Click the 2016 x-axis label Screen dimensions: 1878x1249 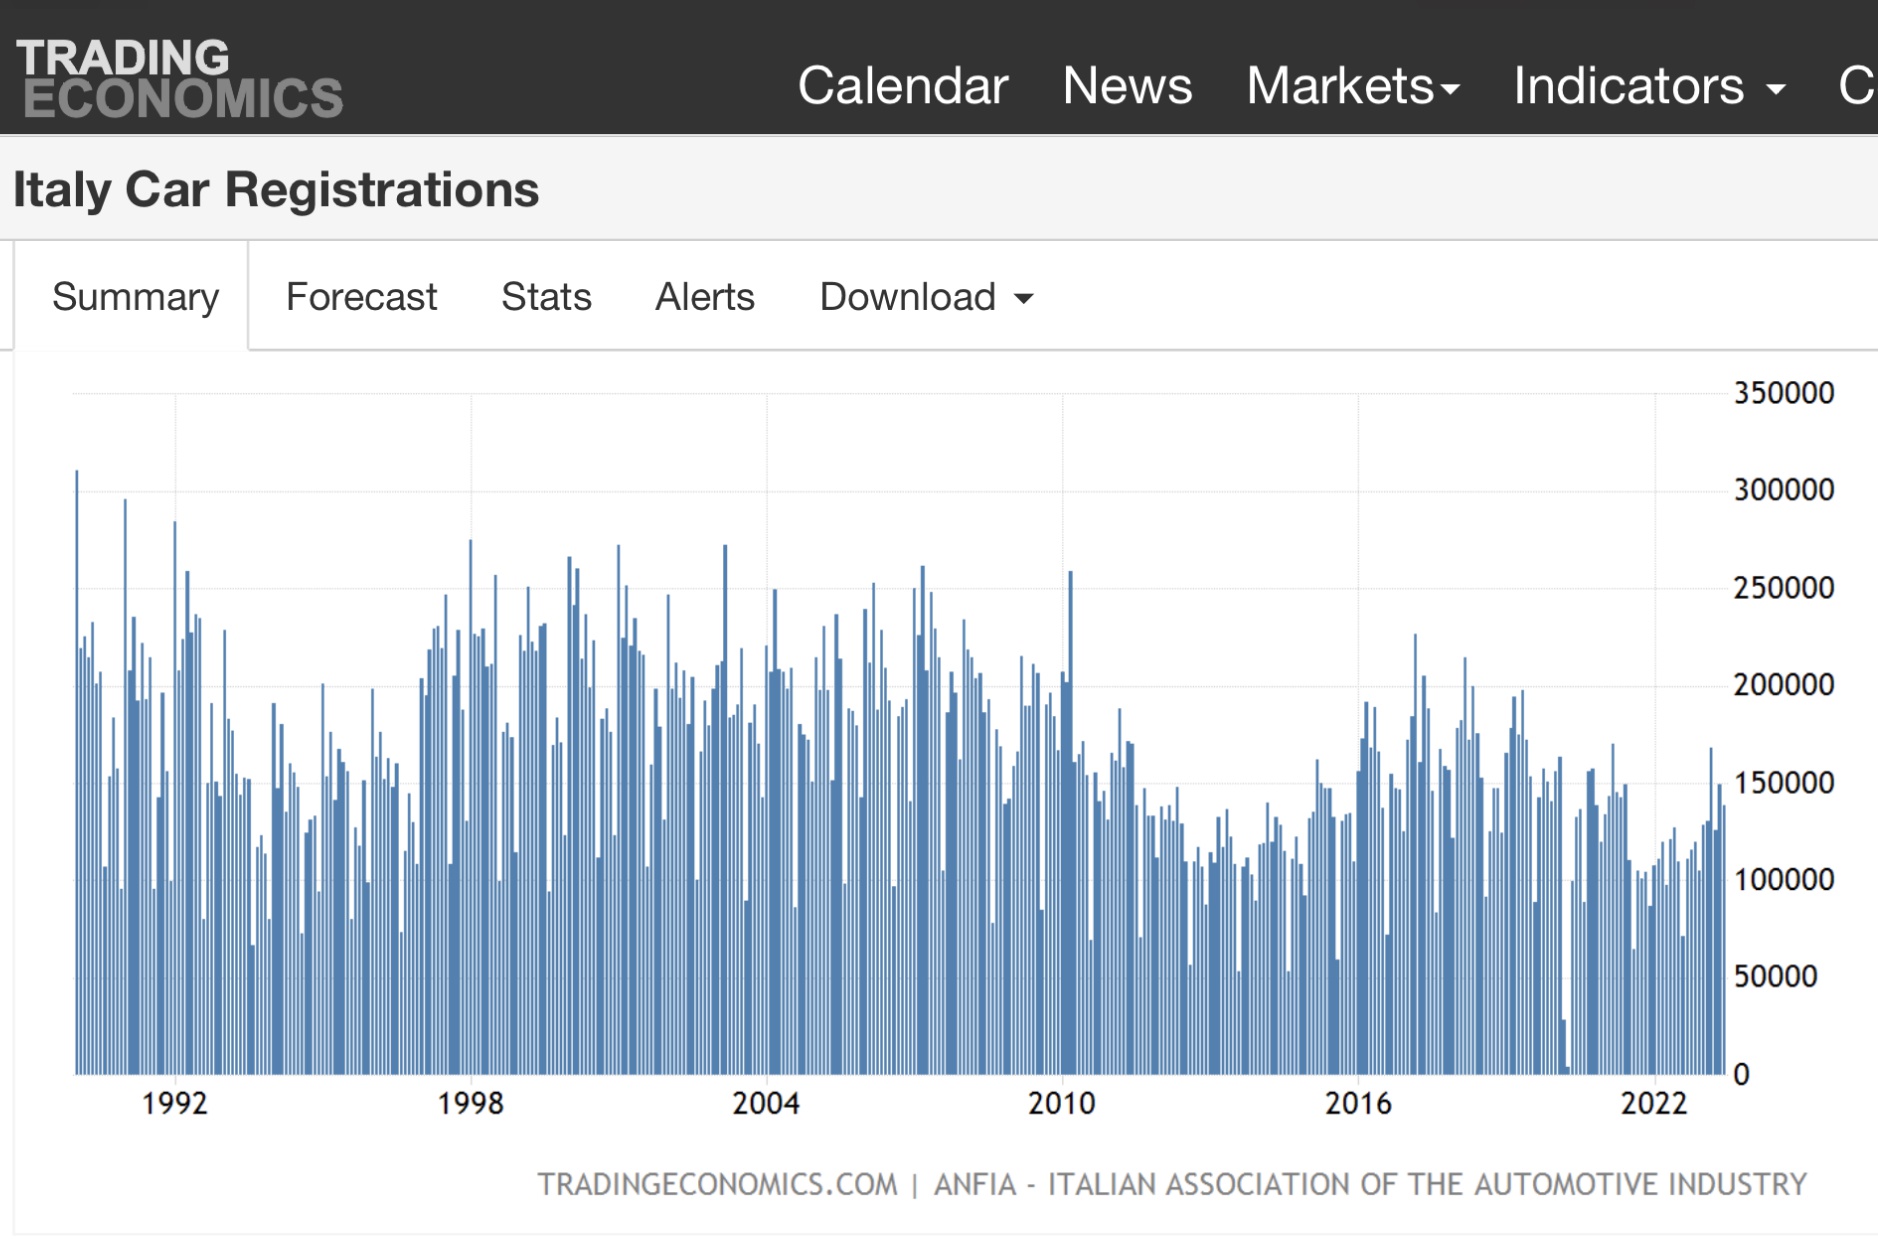pyautogui.click(x=1358, y=1103)
